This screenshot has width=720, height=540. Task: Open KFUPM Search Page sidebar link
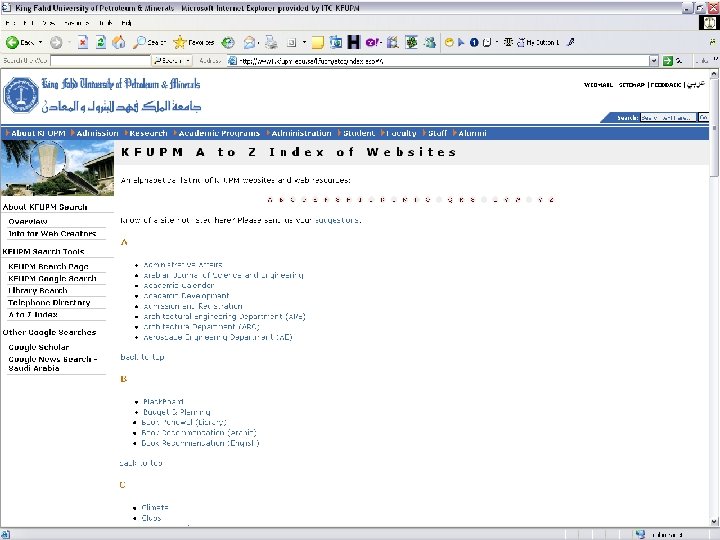click(48, 267)
